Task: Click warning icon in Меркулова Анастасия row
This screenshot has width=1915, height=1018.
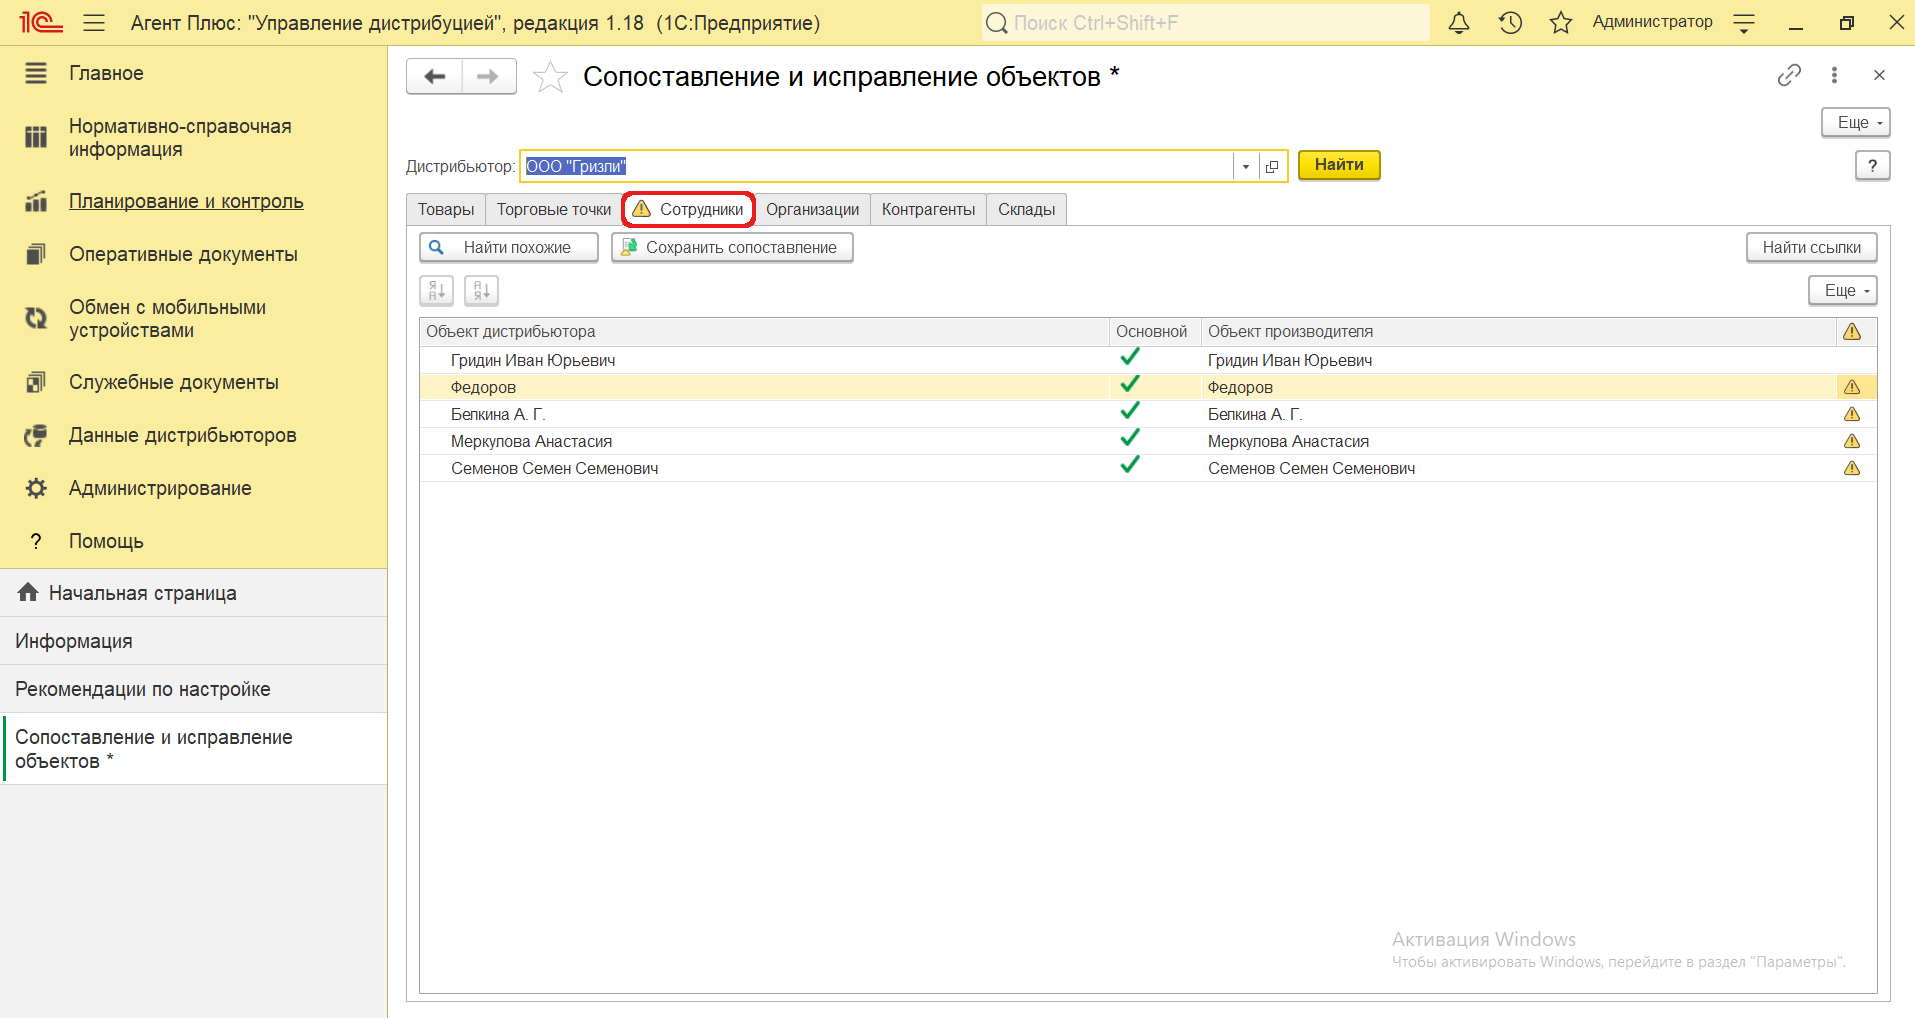Action: point(1852,441)
